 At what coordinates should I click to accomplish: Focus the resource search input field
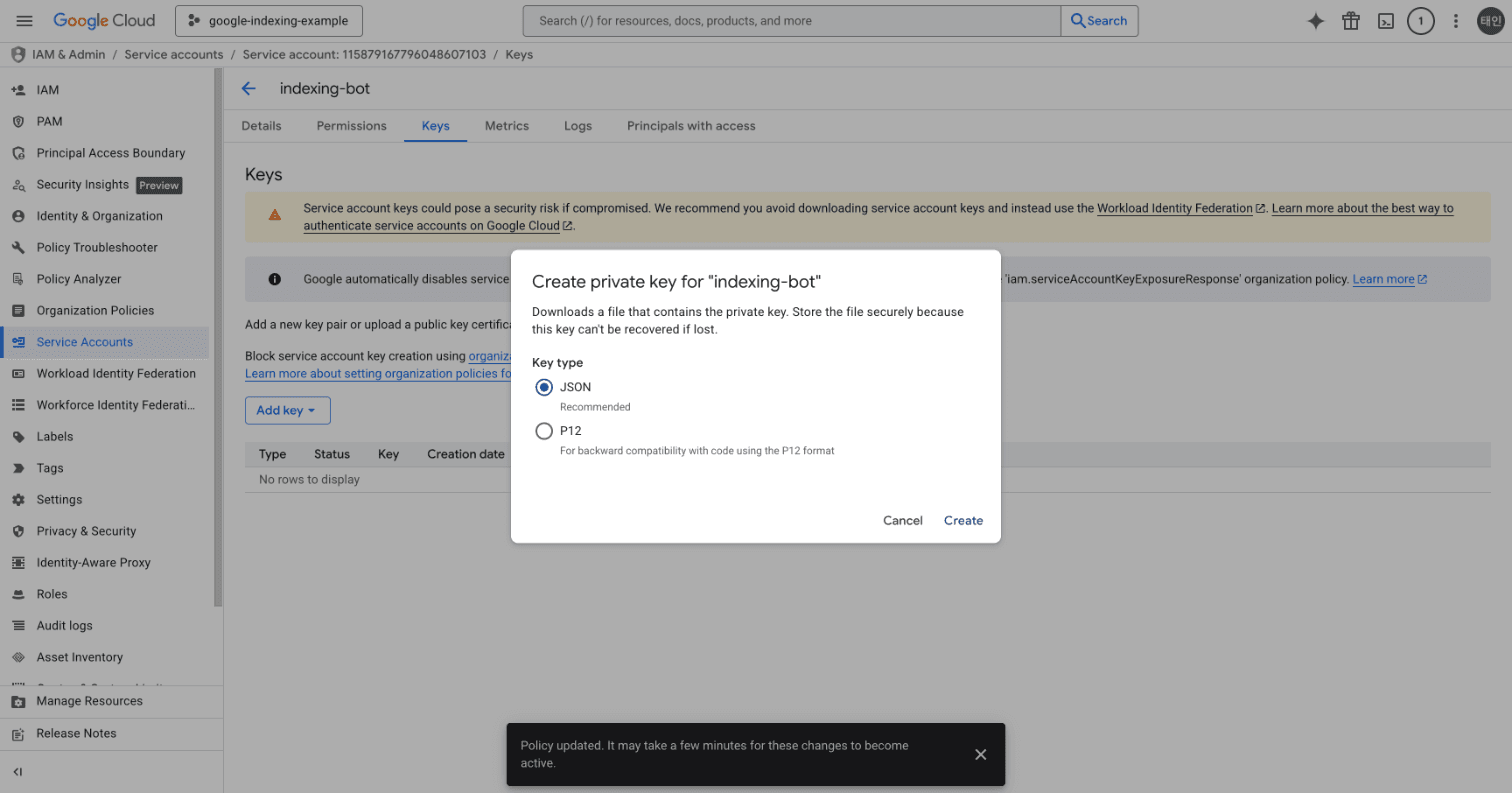click(x=792, y=21)
